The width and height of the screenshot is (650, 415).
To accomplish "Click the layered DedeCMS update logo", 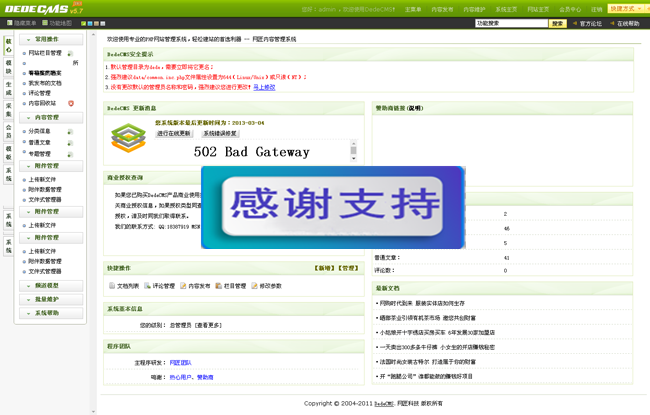I will 129,138.
